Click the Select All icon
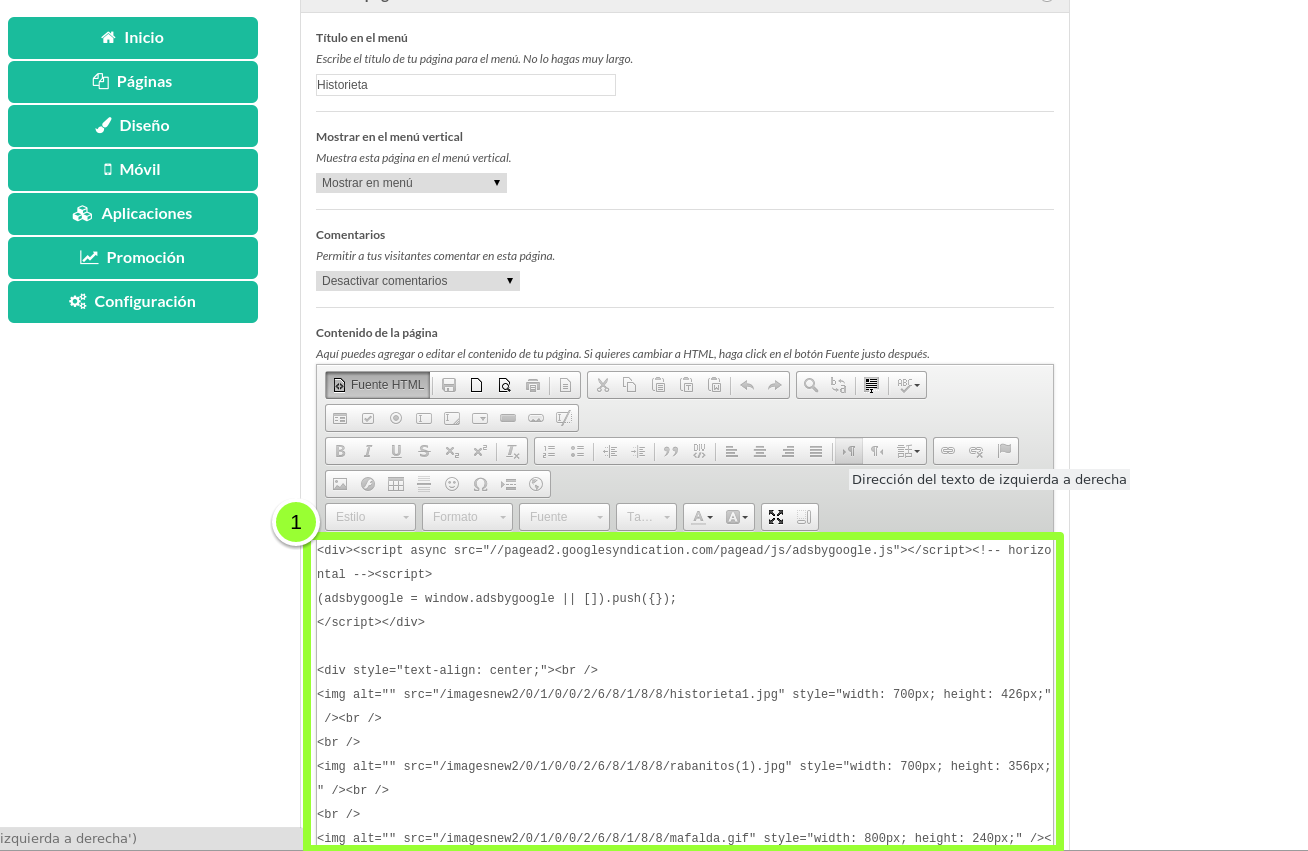The image size is (1308, 851). [x=871, y=385]
